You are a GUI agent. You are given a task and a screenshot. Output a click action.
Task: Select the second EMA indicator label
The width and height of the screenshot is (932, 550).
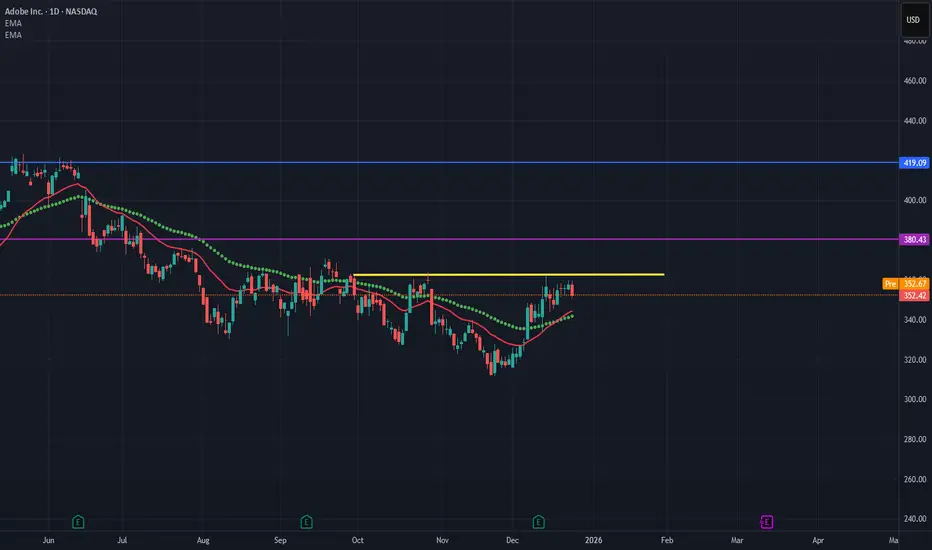pos(13,35)
